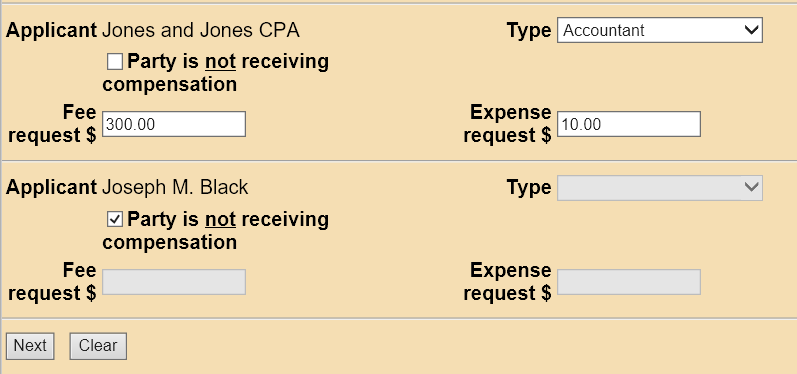Select the applicant name Jones and Jones CPA
The image size is (797, 374).
pyautogui.click(x=201, y=30)
